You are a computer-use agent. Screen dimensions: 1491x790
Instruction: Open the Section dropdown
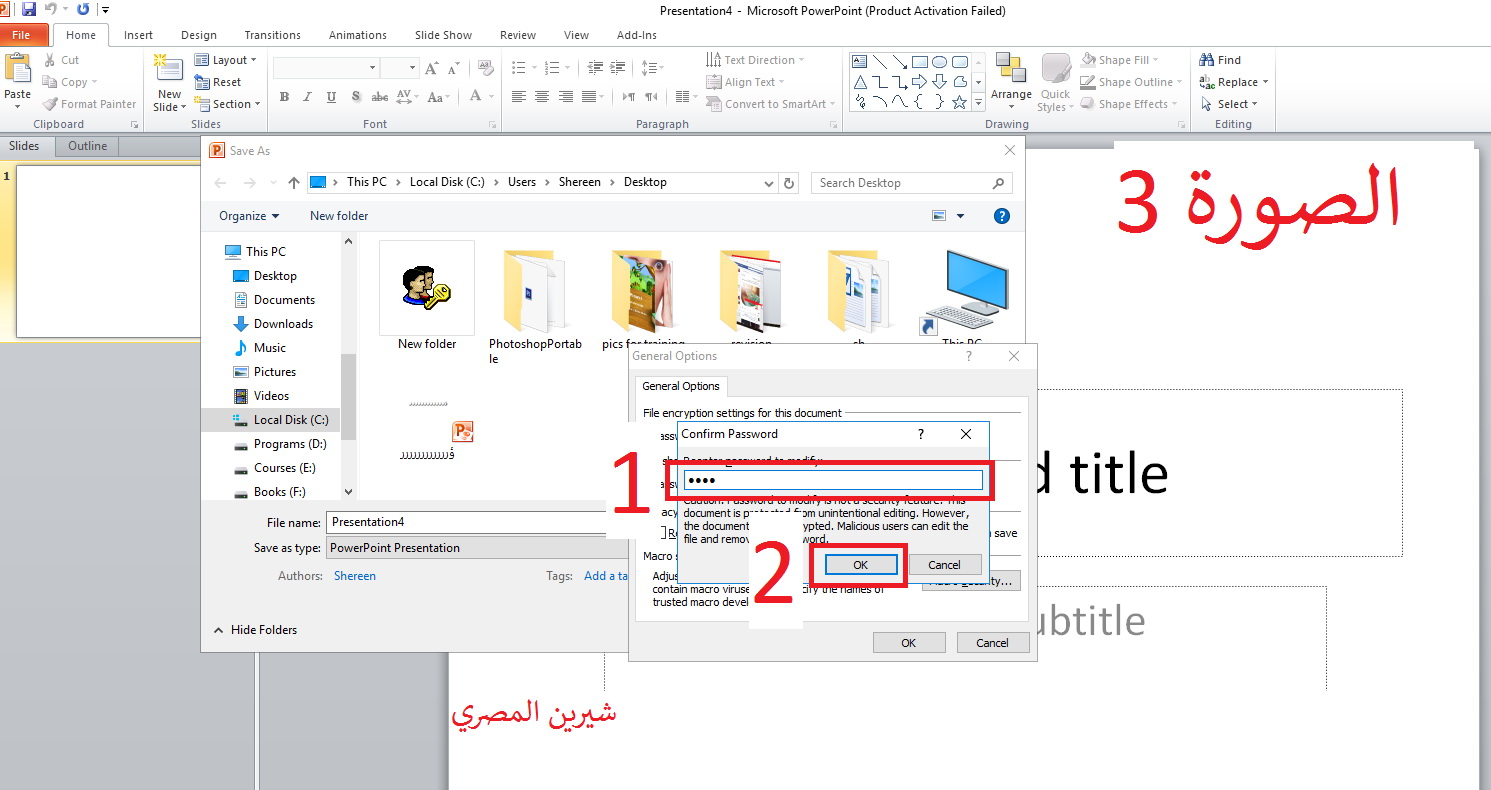pos(227,104)
